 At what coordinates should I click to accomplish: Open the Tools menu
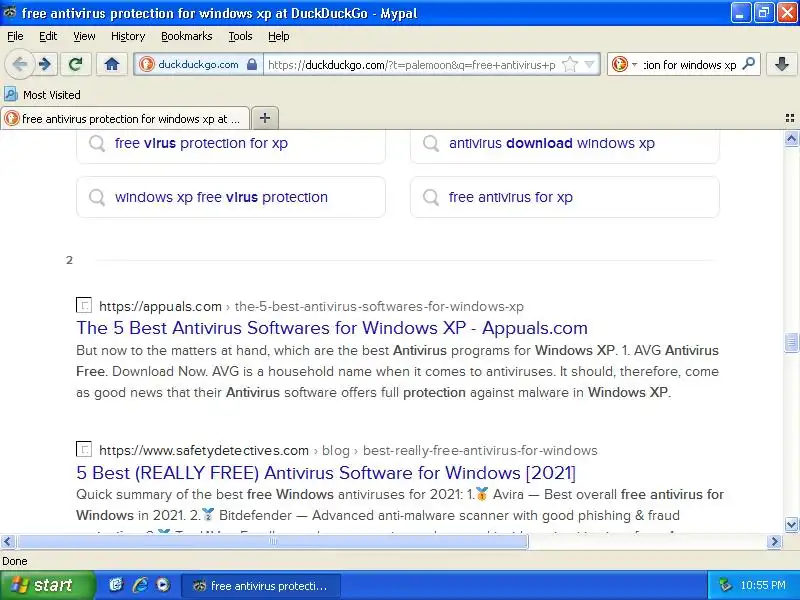240,36
